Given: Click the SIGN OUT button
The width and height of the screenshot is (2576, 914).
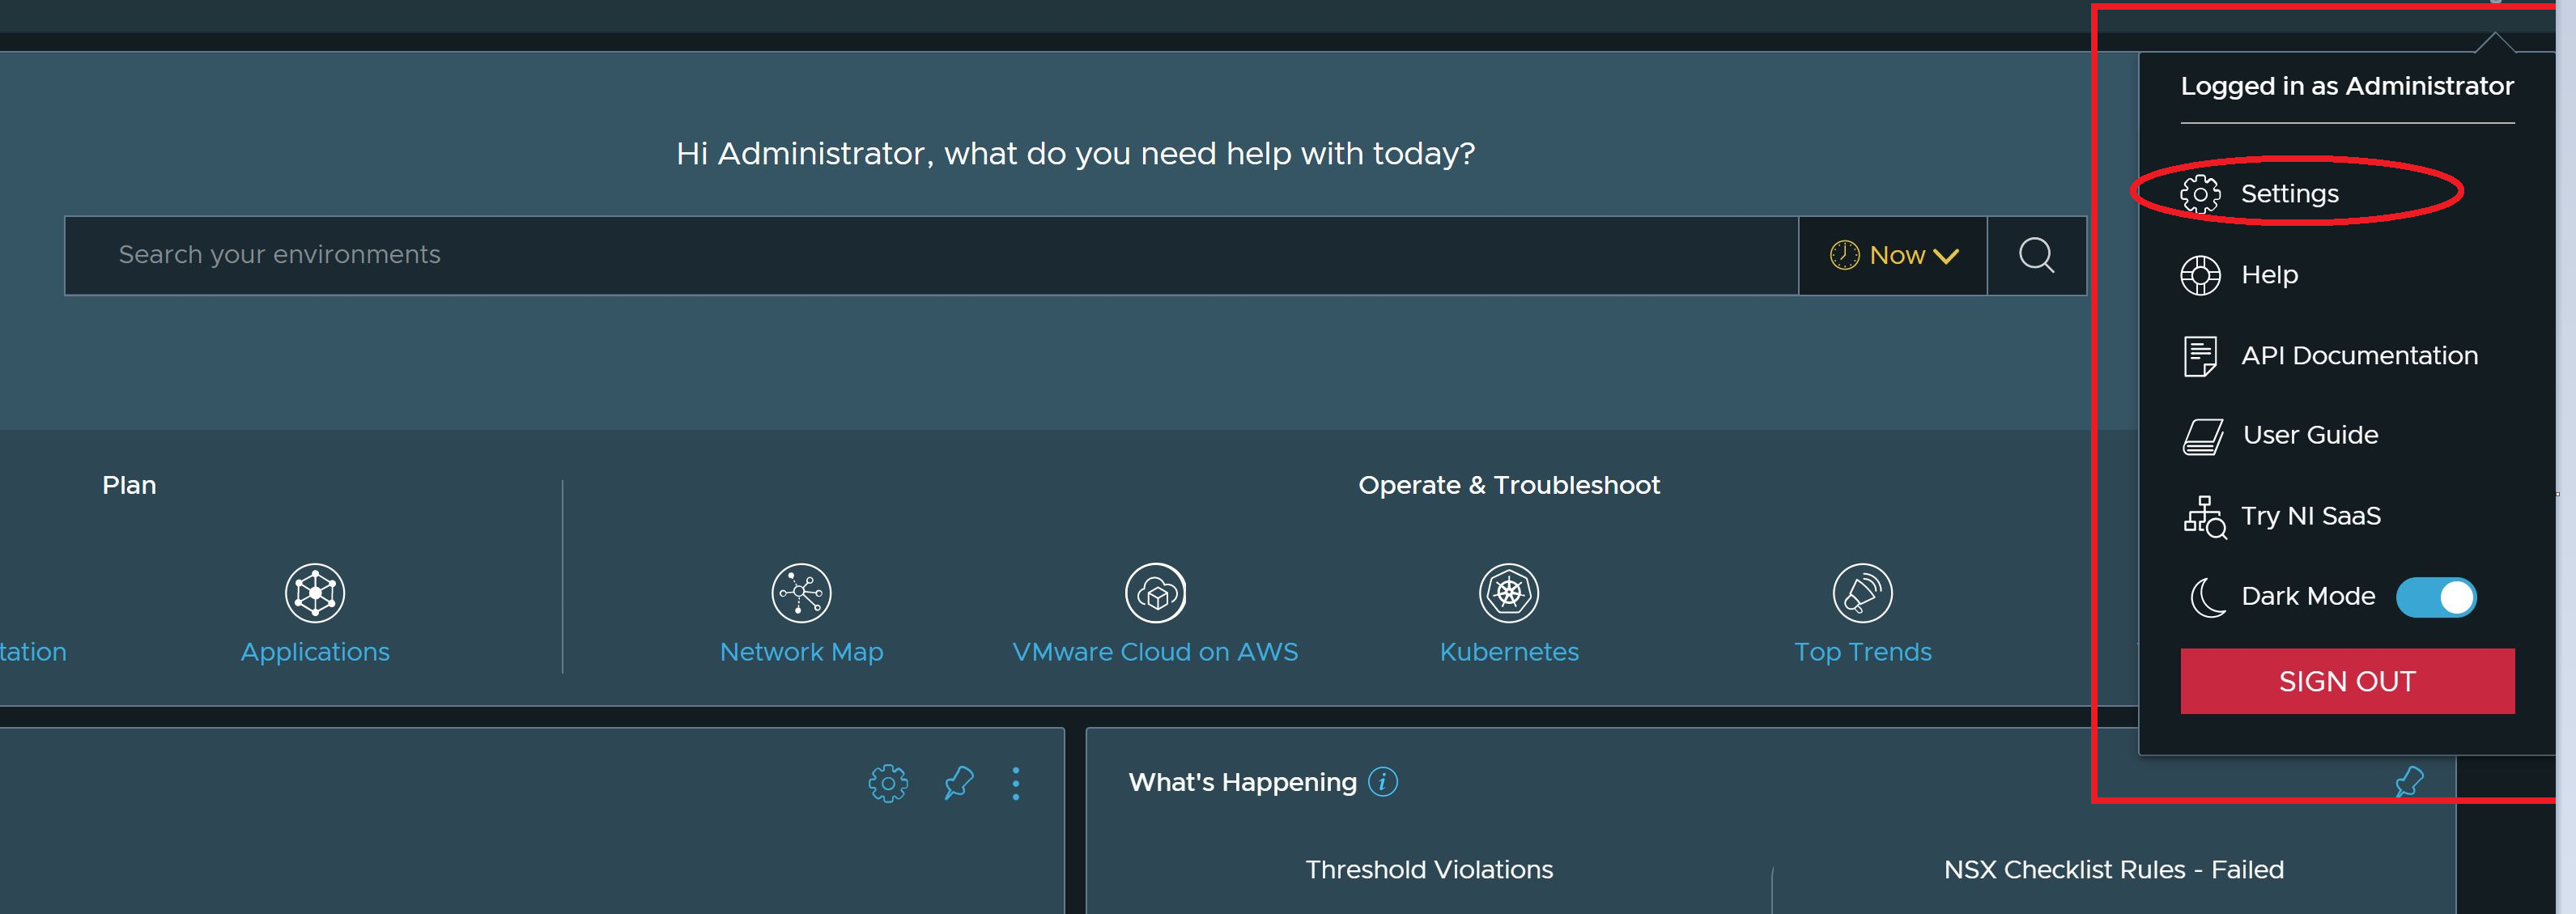Looking at the screenshot, I should 2346,681.
